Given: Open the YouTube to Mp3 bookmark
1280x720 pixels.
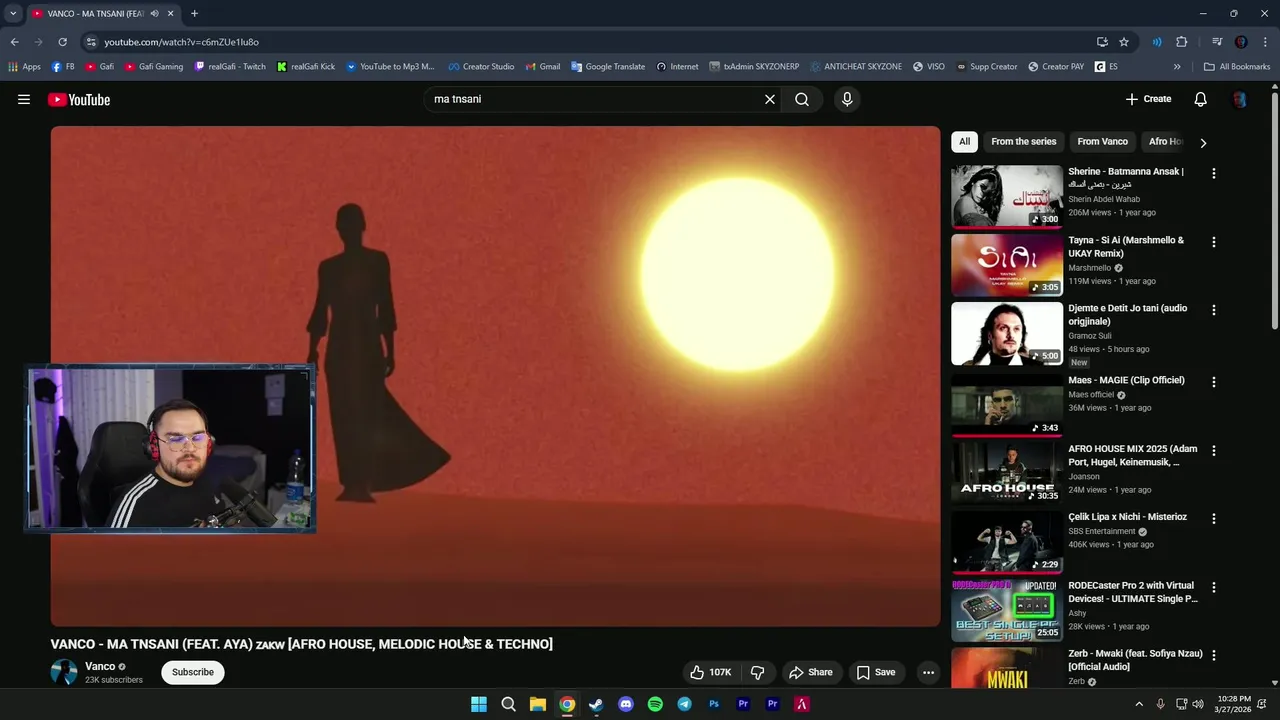Looking at the screenshot, I should click(390, 67).
